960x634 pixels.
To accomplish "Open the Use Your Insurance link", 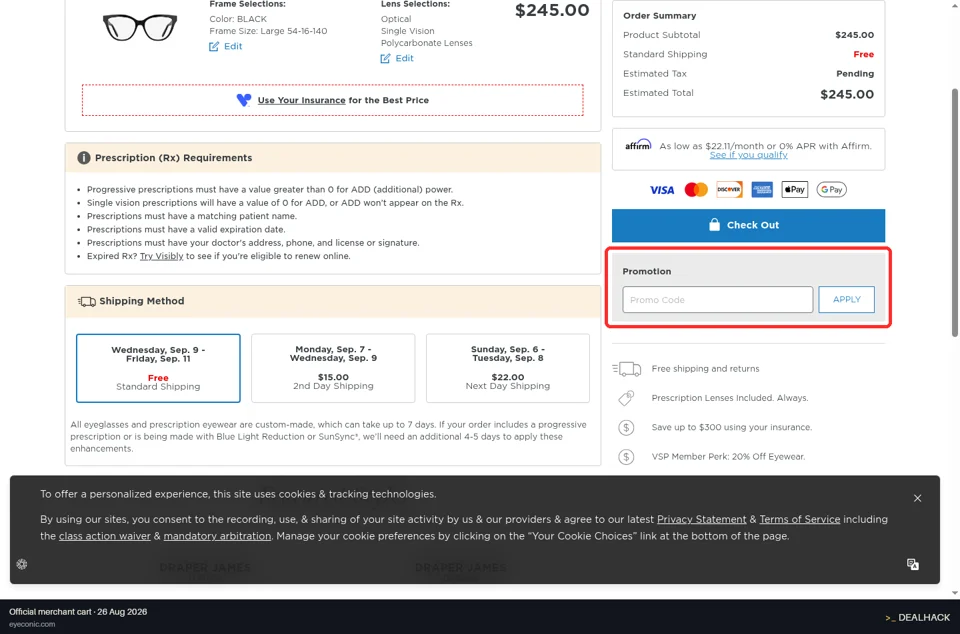I will tap(301, 100).
